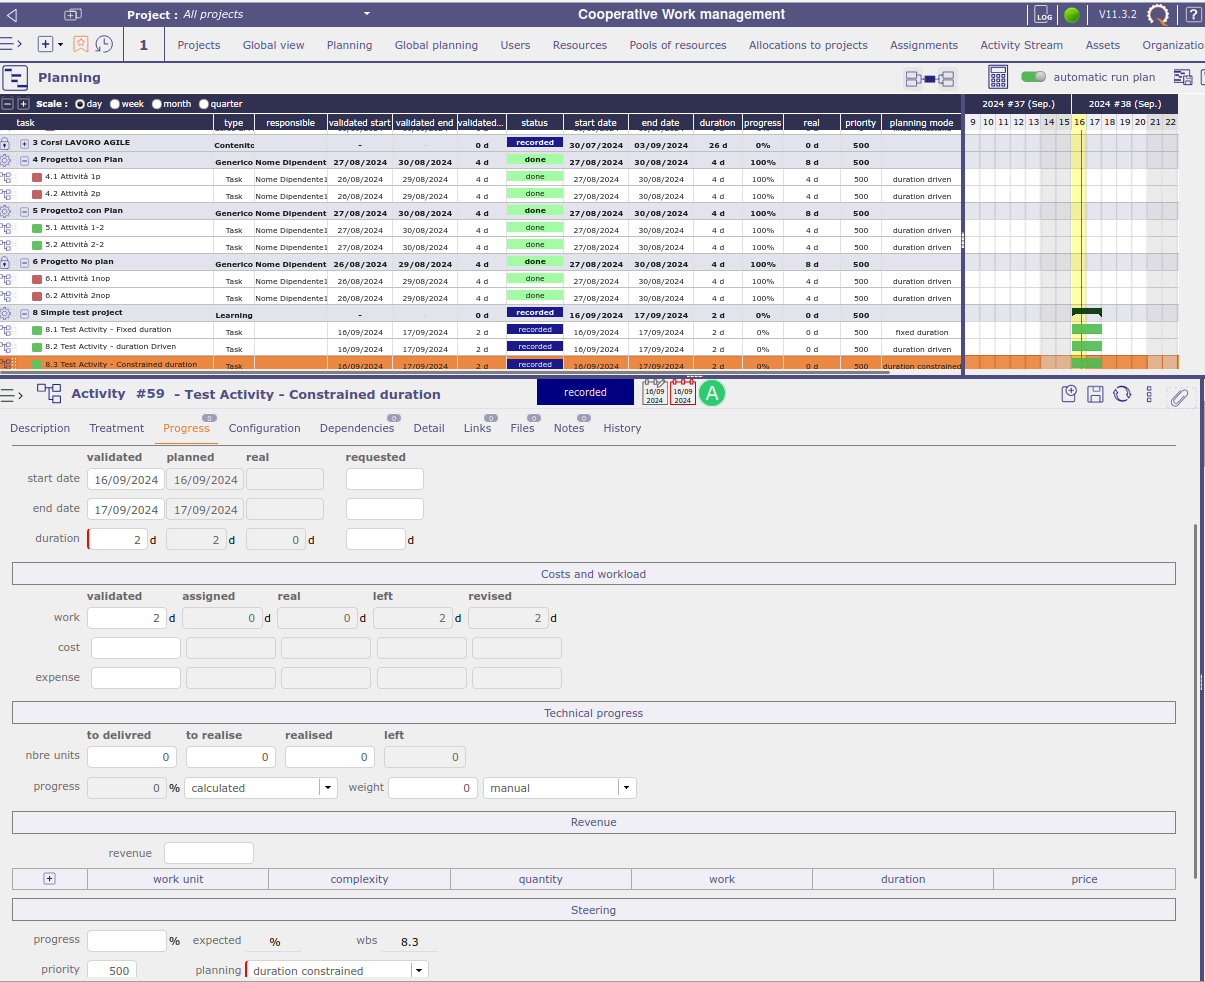Toggle the automatic run plan switch
The image size is (1205, 982).
click(x=1033, y=77)
